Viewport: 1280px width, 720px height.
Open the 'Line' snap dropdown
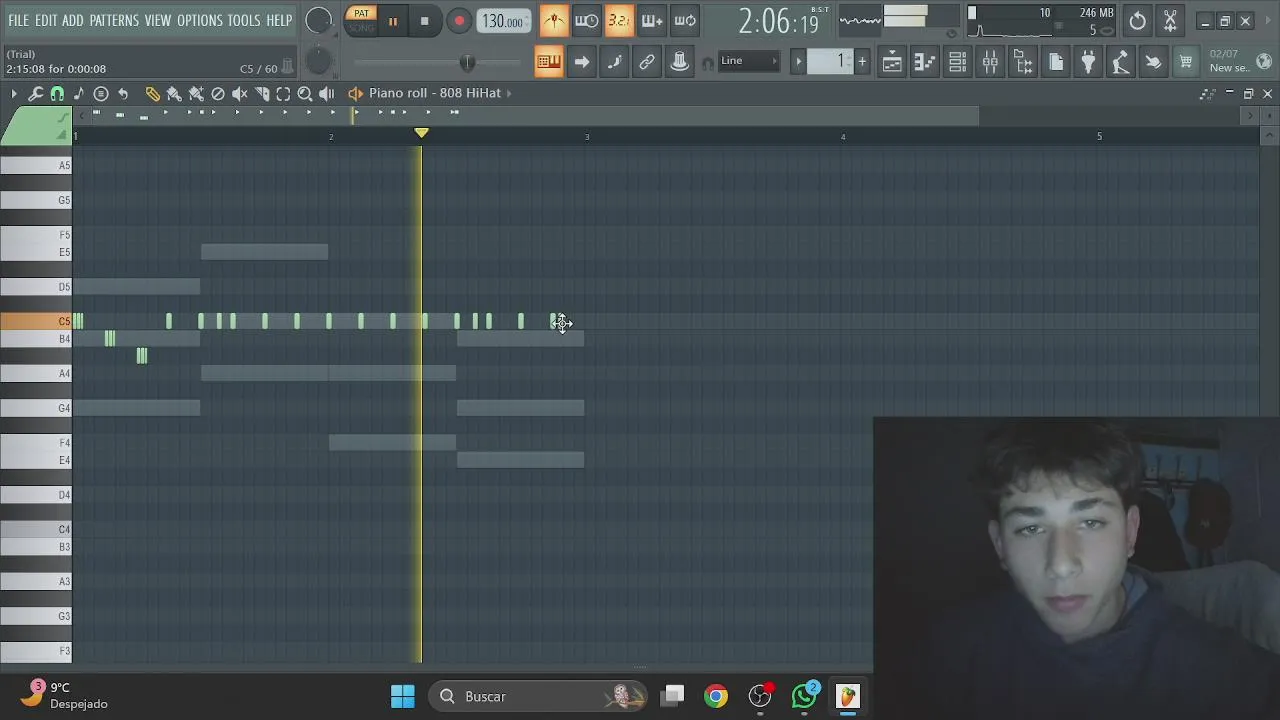click(748, 61)
